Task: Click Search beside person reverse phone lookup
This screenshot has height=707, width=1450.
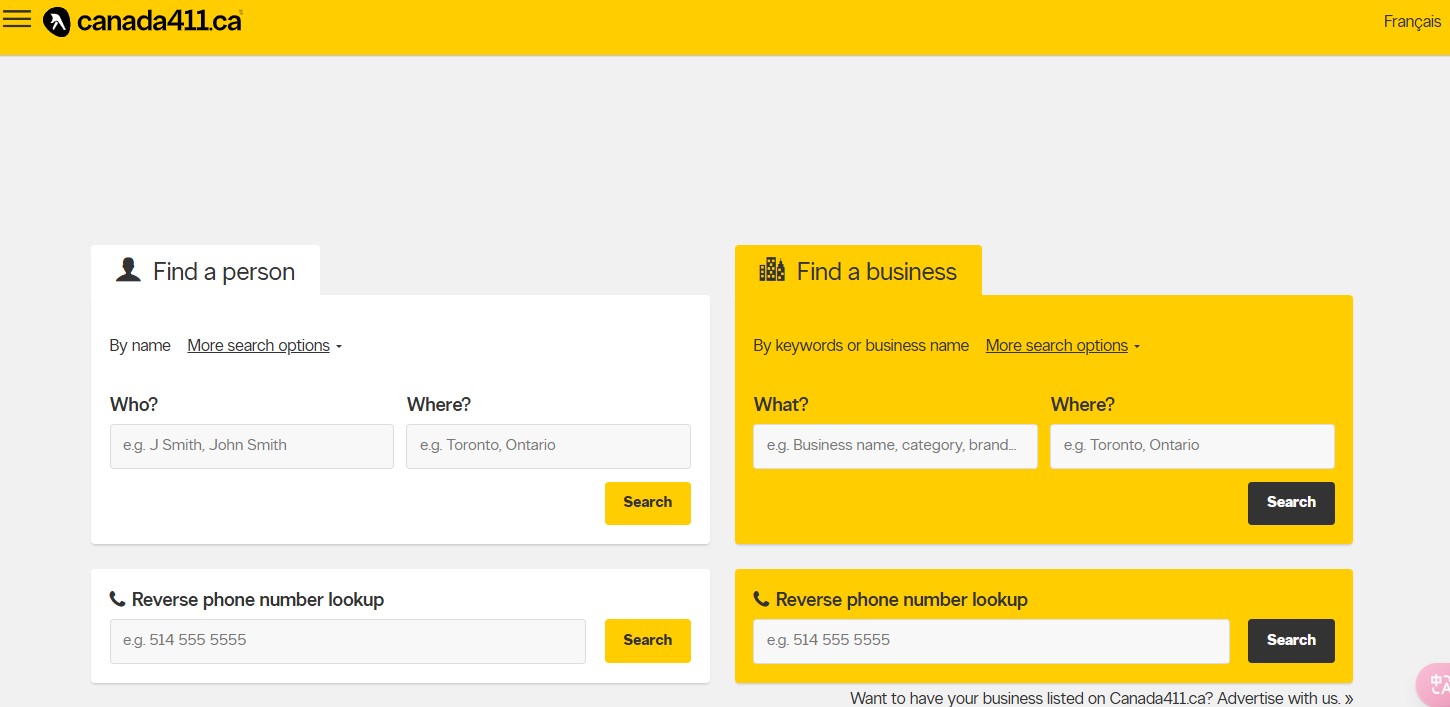Action: pyautogui.click(x=647, y=641)
